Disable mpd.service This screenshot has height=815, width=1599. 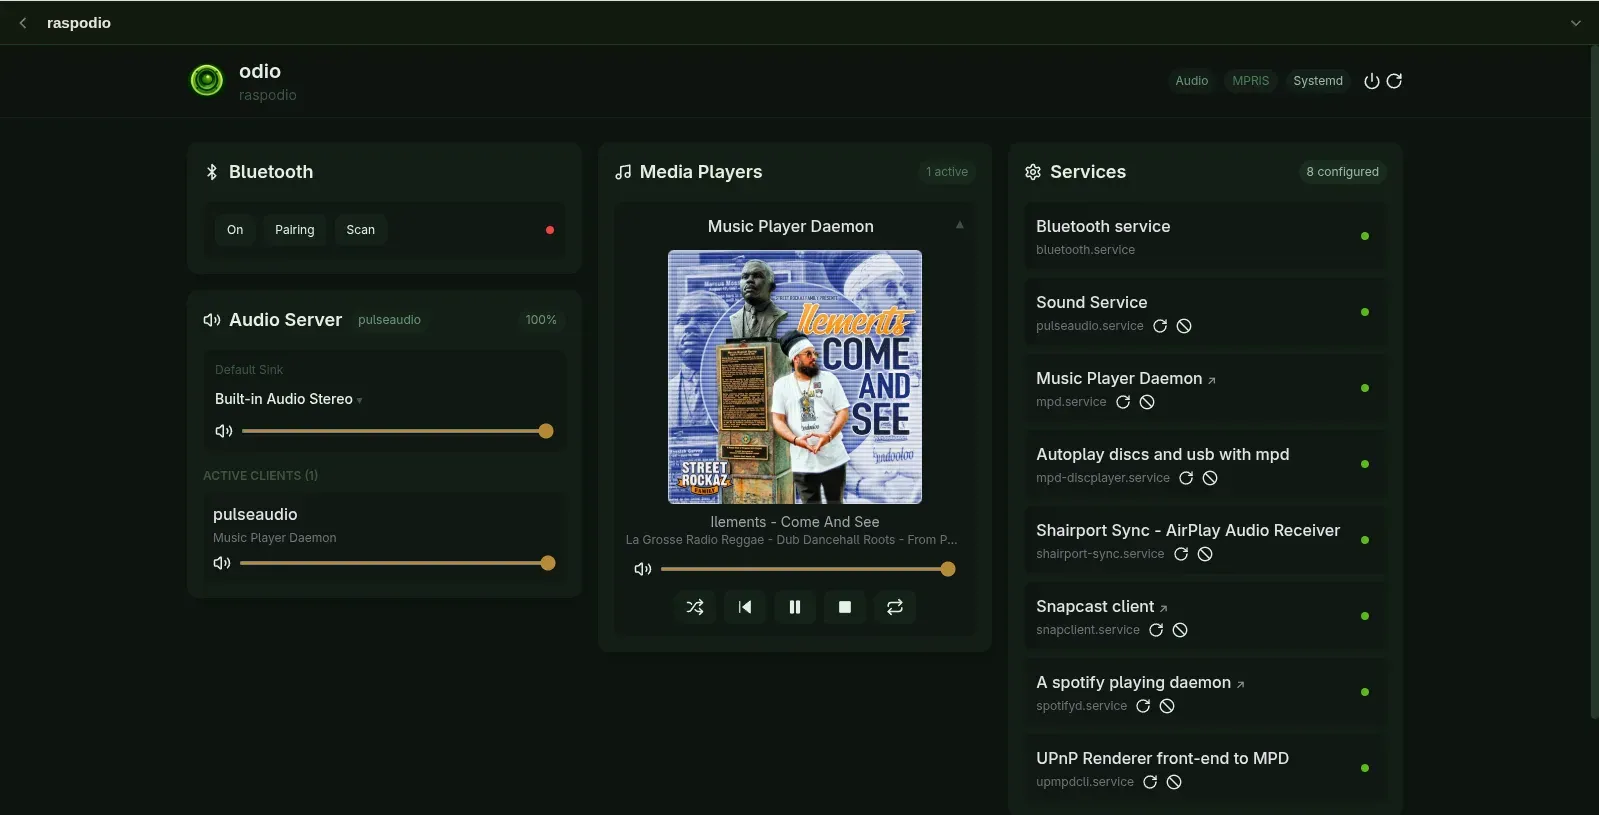(x=1147, y=402)
